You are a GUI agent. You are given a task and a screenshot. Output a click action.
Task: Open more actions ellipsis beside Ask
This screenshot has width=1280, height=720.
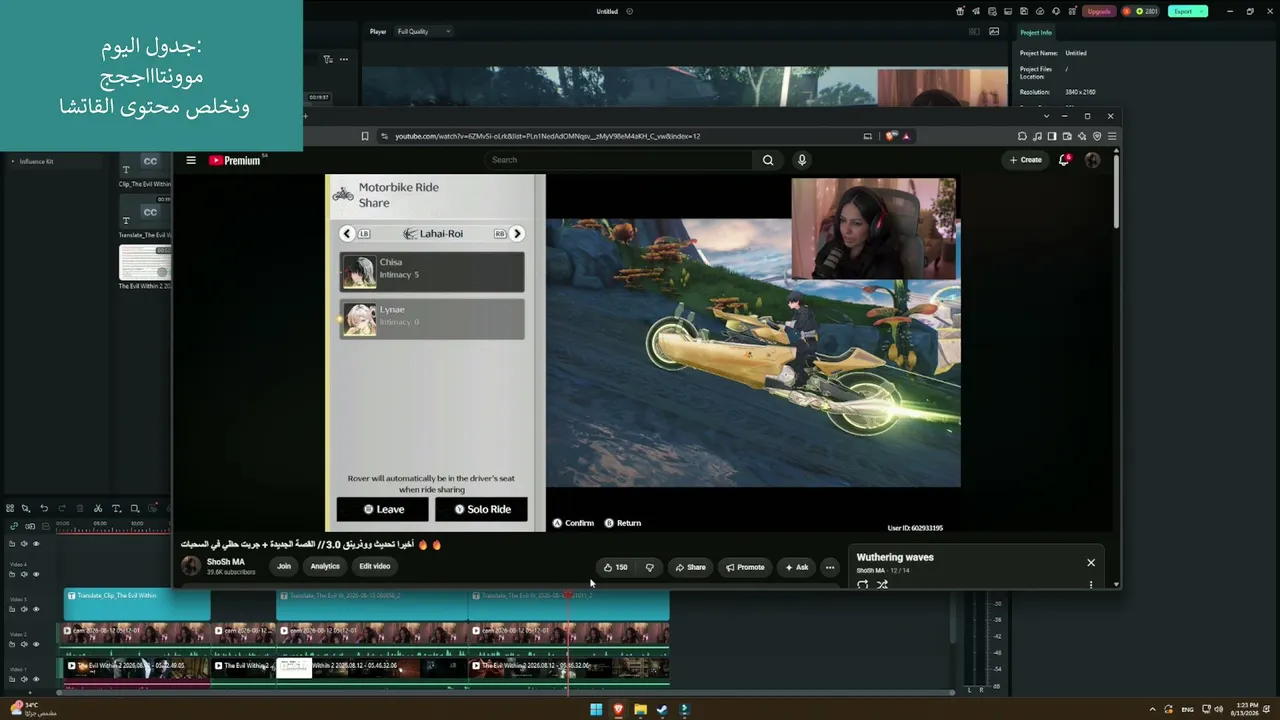(829, 567)
